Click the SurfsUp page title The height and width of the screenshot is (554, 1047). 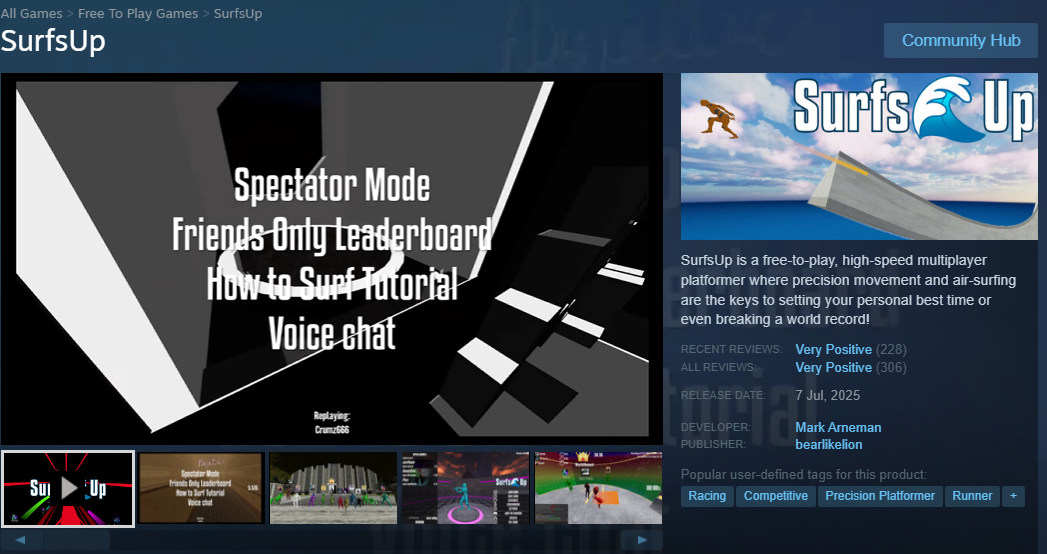point(53,41)
